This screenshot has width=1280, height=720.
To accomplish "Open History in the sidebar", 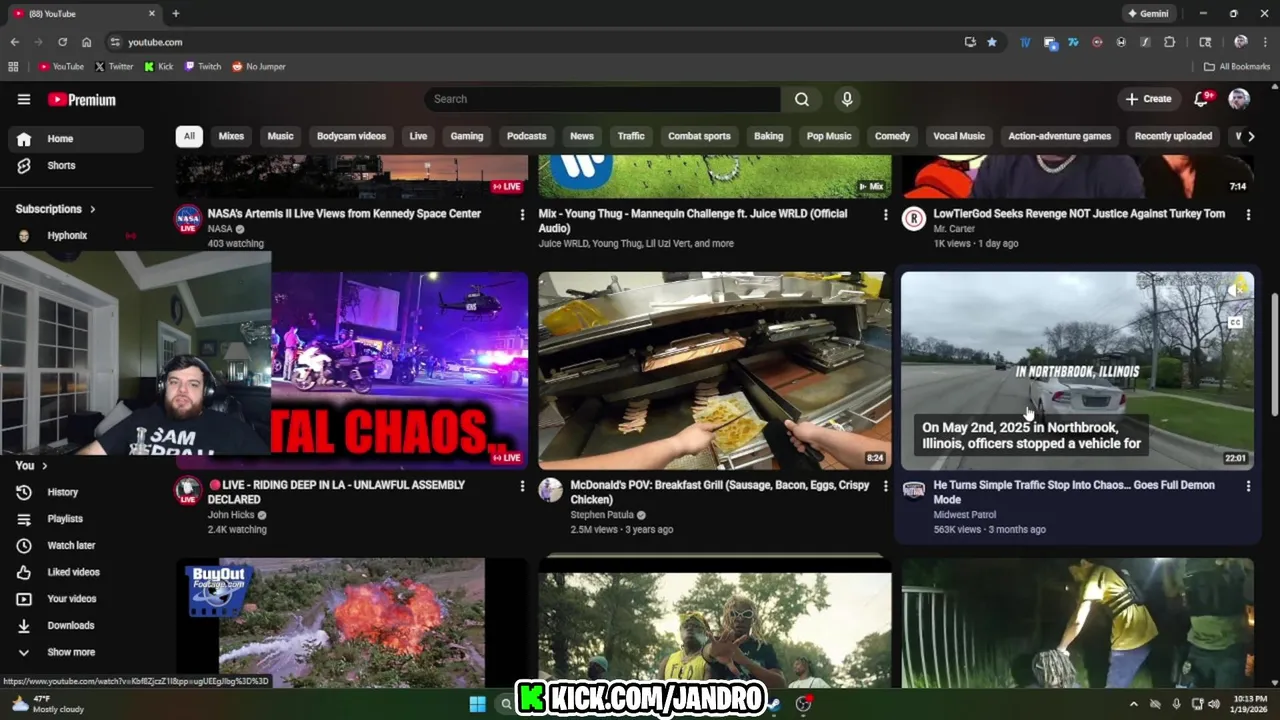I will point(76,492).
